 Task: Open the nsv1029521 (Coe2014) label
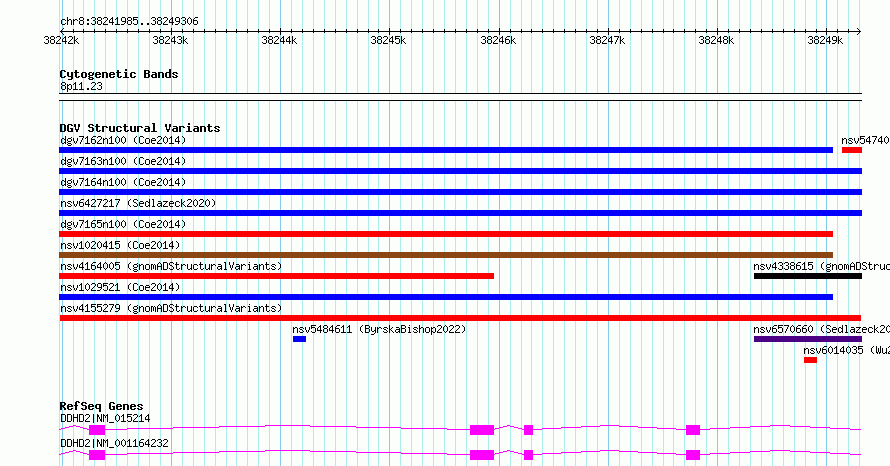pyautogui.click(x=120, y=287)
